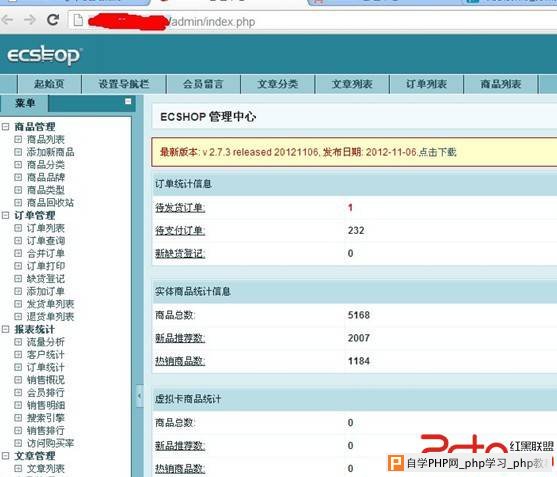Select the 菜单 sidebar tab
This screenshot has width=557, height=477.
tap(25, 103)
